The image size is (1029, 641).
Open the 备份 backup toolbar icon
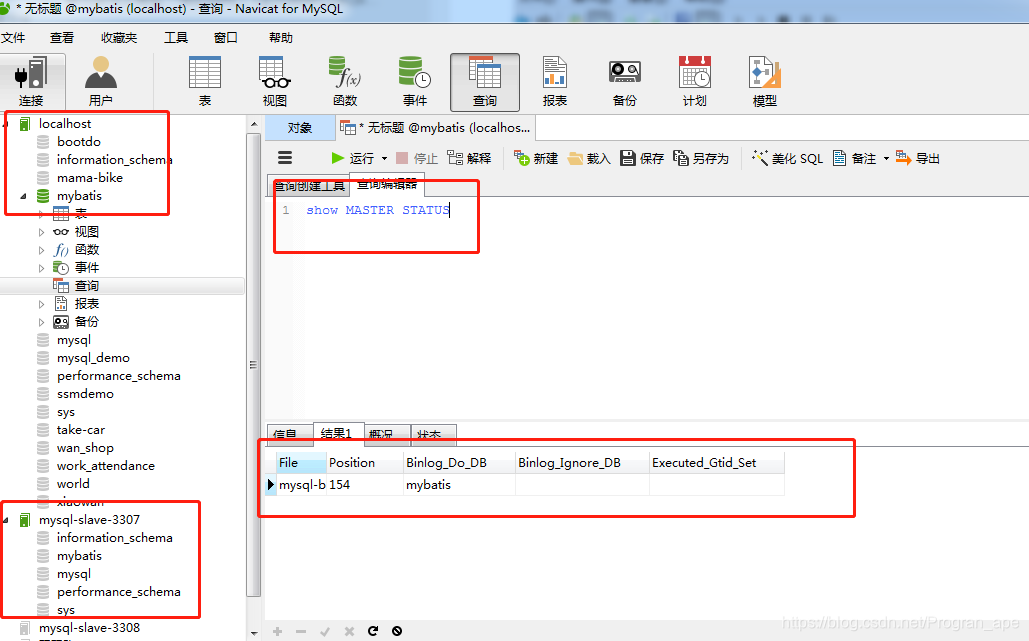coord(625,82)
